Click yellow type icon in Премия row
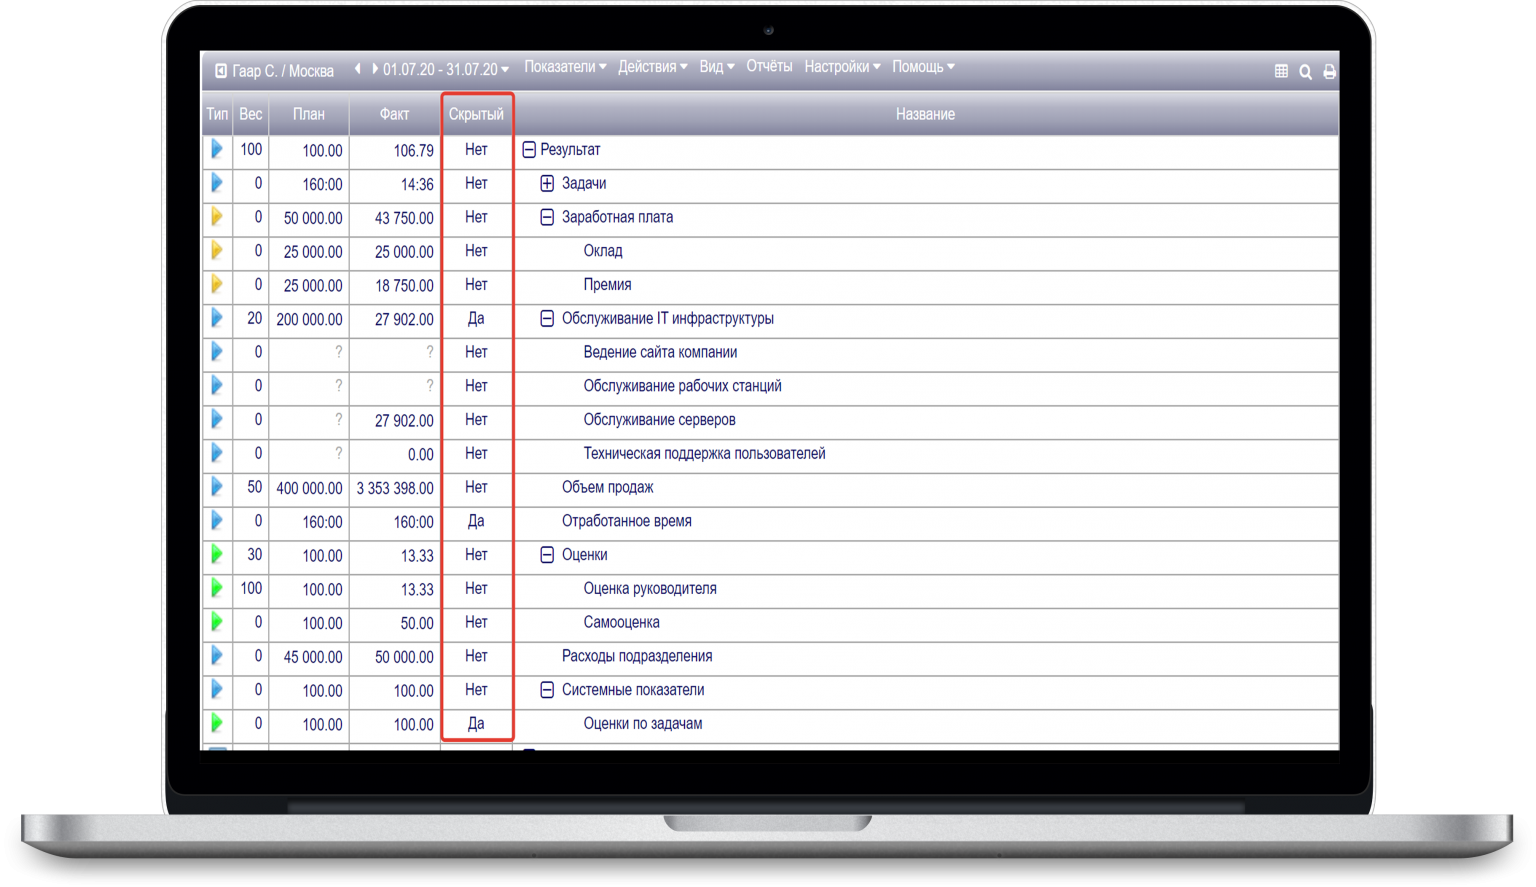The height and width of the screenshot is (887, 1536). click(217, 285)
